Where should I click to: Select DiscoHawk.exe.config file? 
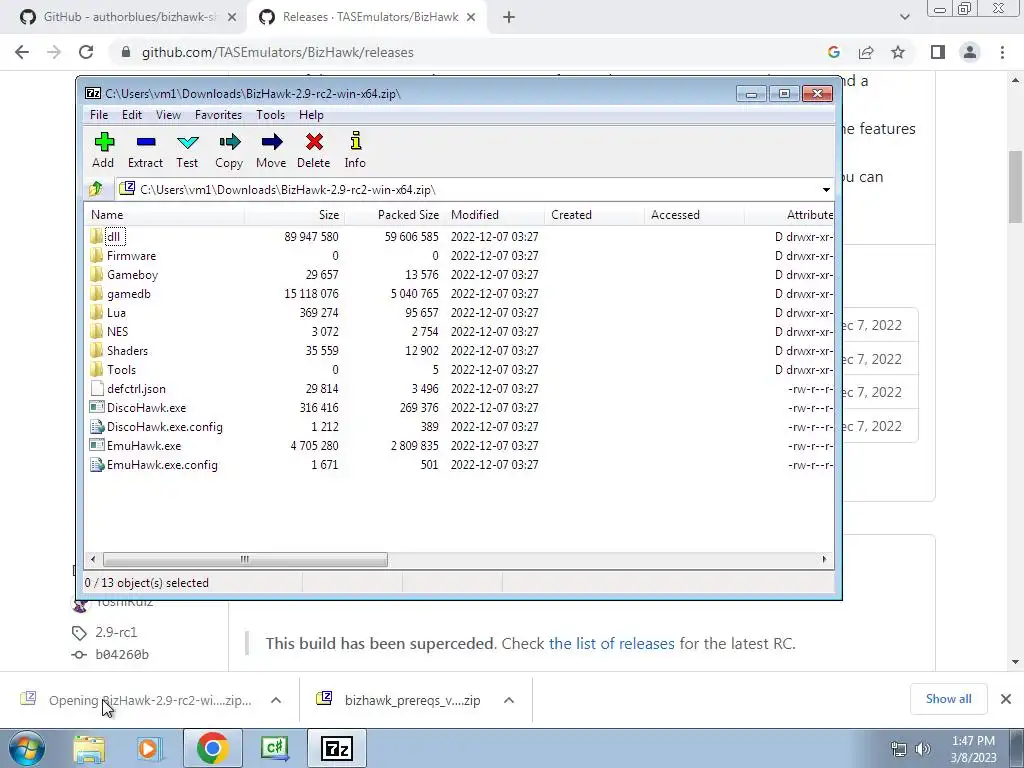click(165, 426)
